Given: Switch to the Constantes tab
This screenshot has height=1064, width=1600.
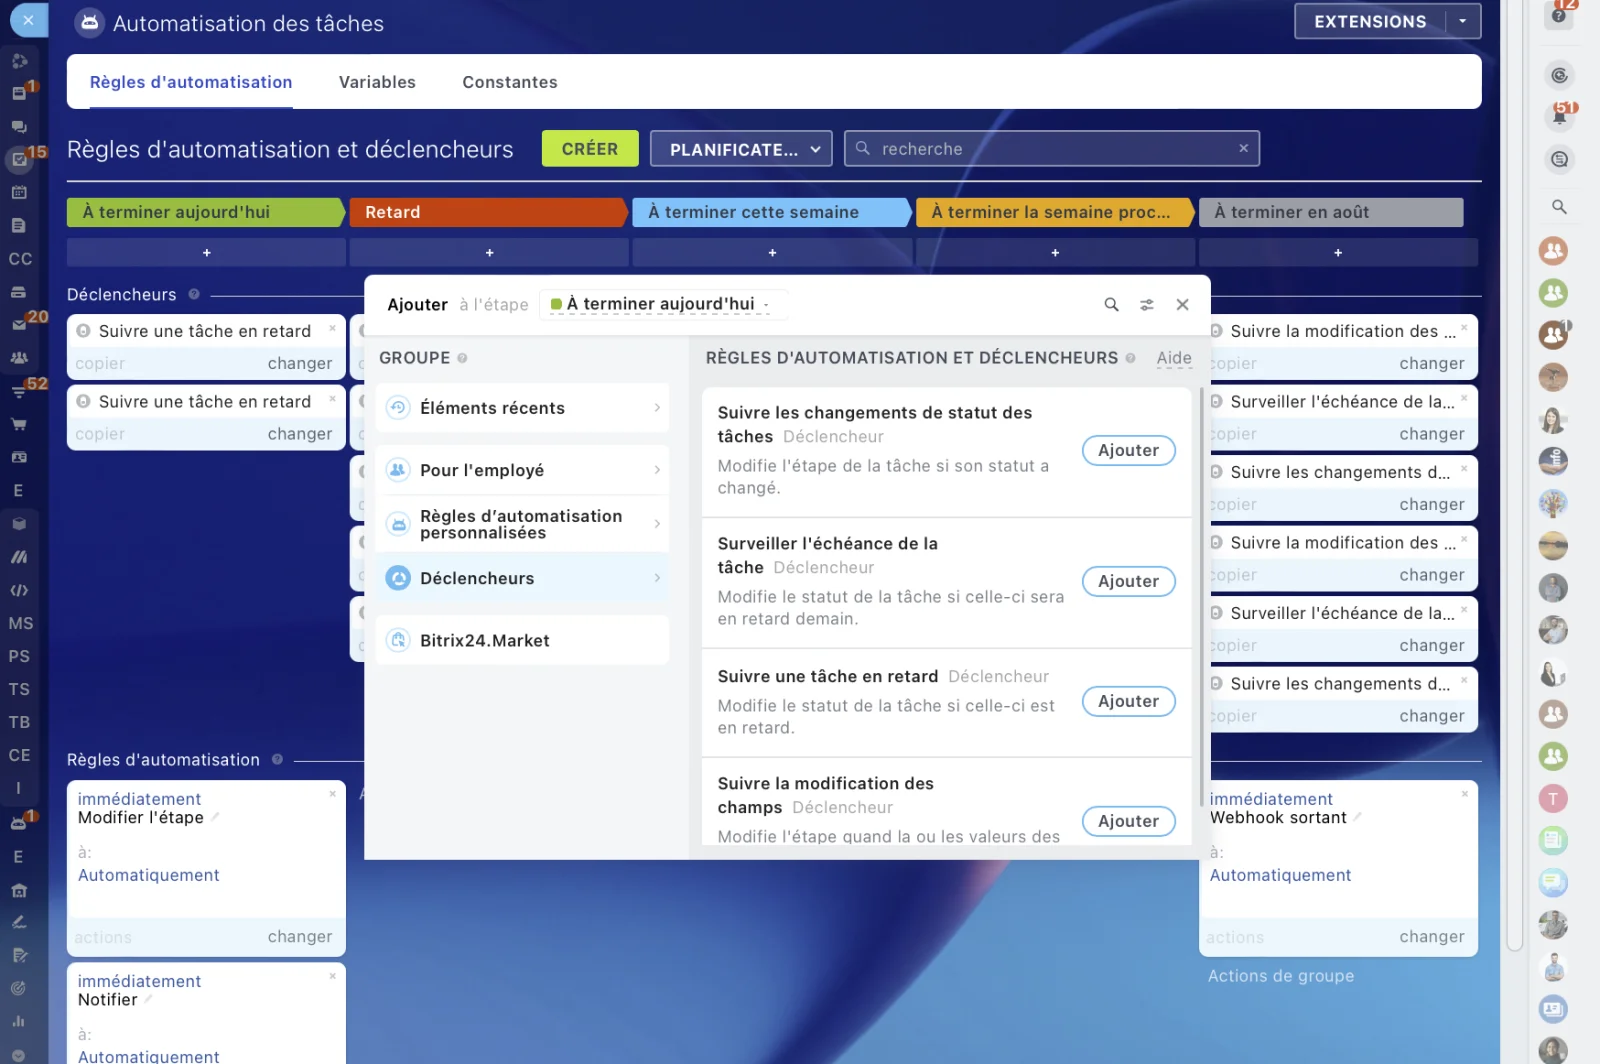Looking at the screenshot, I should tap(510, 82).
